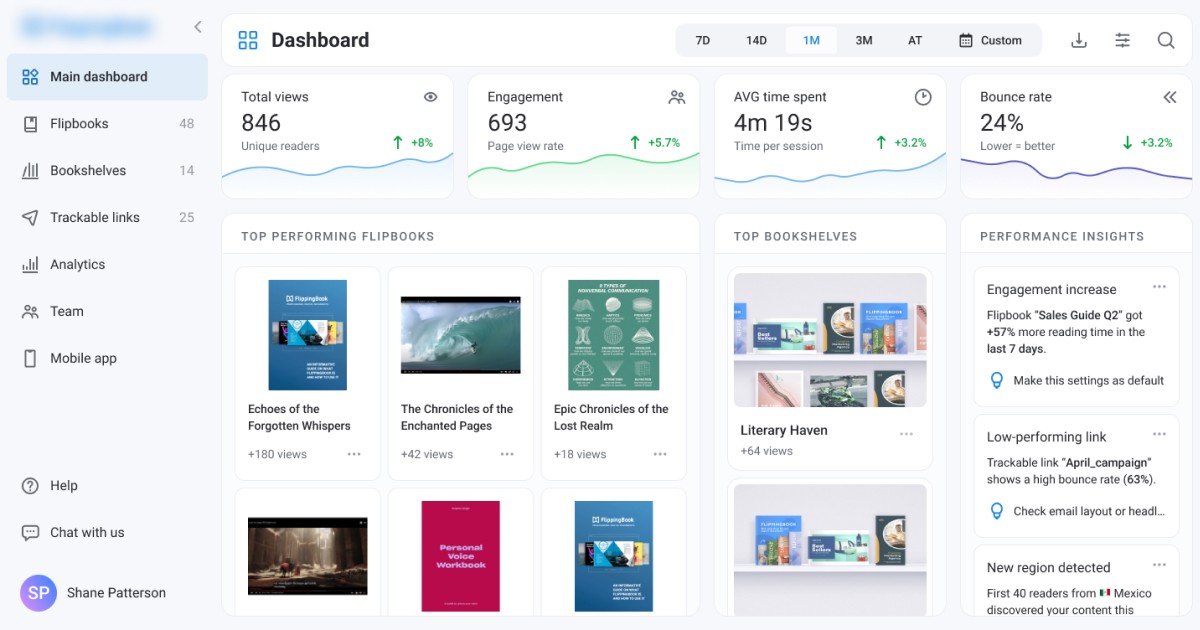Image resolution: width=1200 pixels, height=630 pixels.
Task: Click the Flipbooks book icon in sidebar
Action: point(30,124)
